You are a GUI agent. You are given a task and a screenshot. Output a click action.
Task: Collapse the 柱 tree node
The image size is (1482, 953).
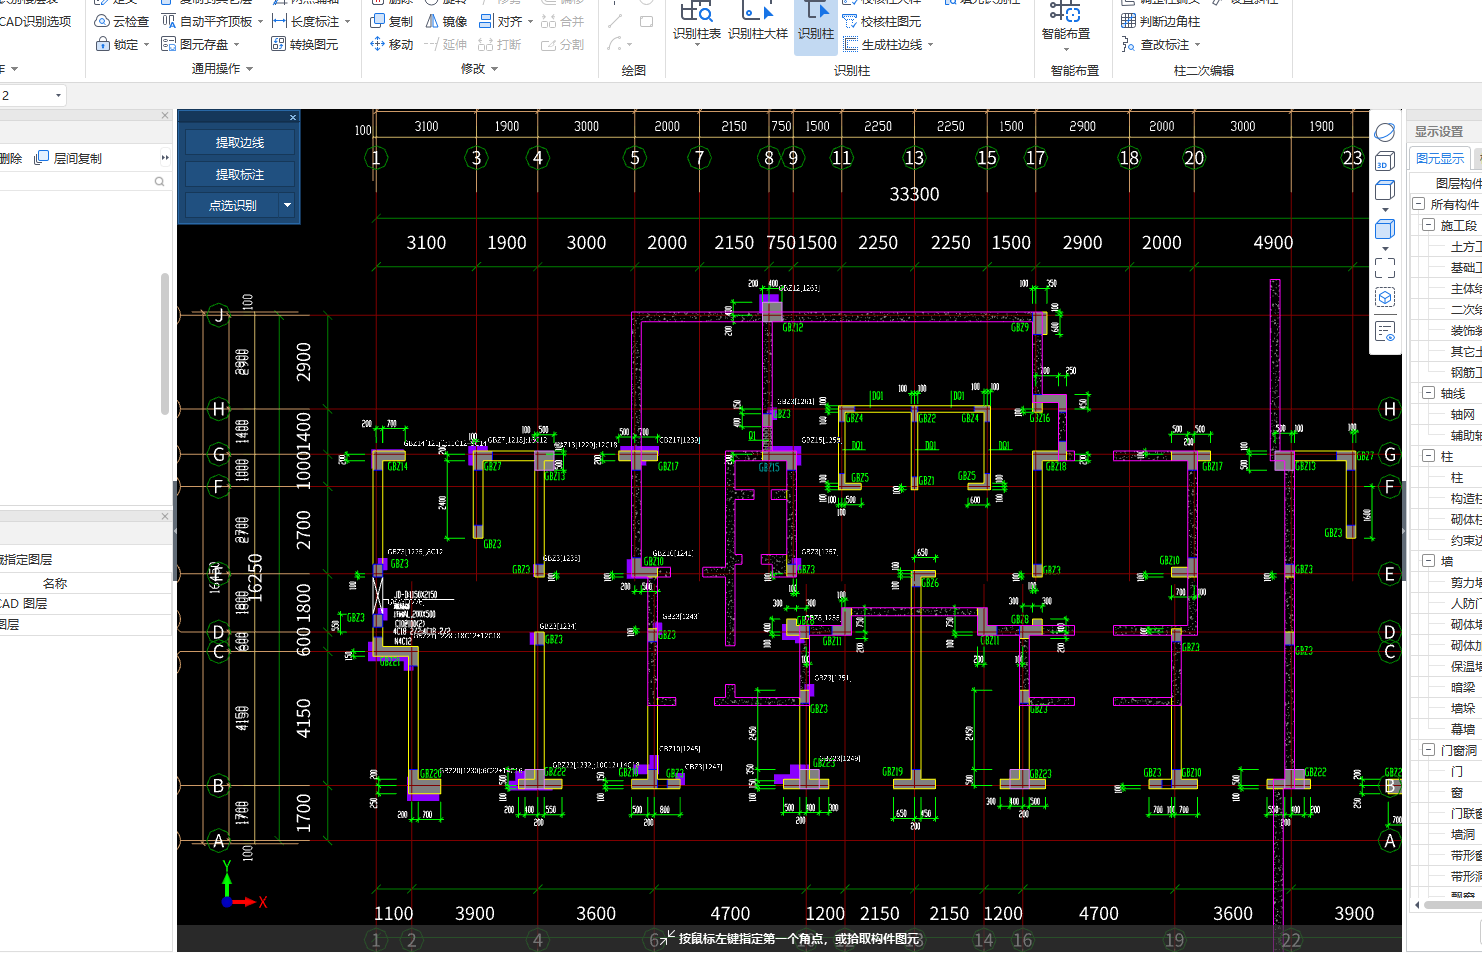[1429, 456]
